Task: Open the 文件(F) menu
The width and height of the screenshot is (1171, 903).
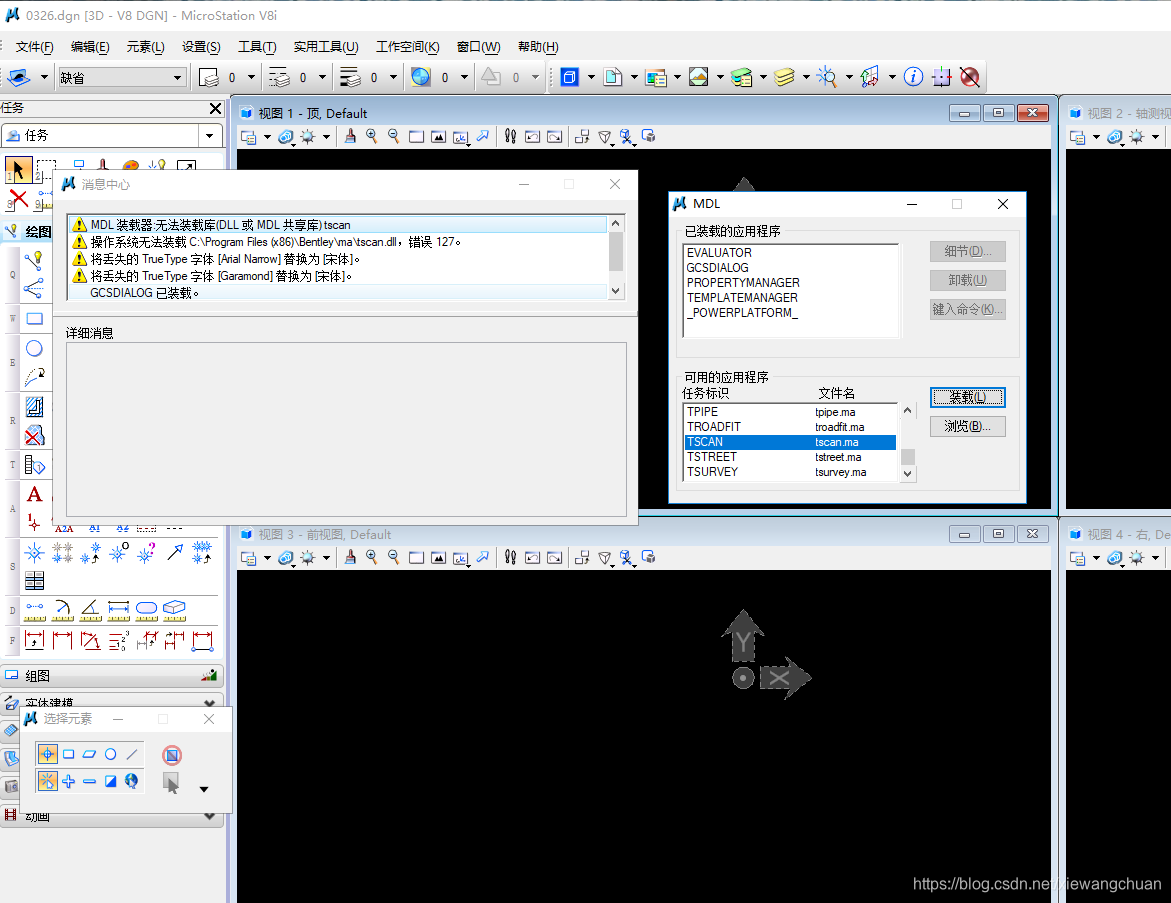Action: point(34,46)
